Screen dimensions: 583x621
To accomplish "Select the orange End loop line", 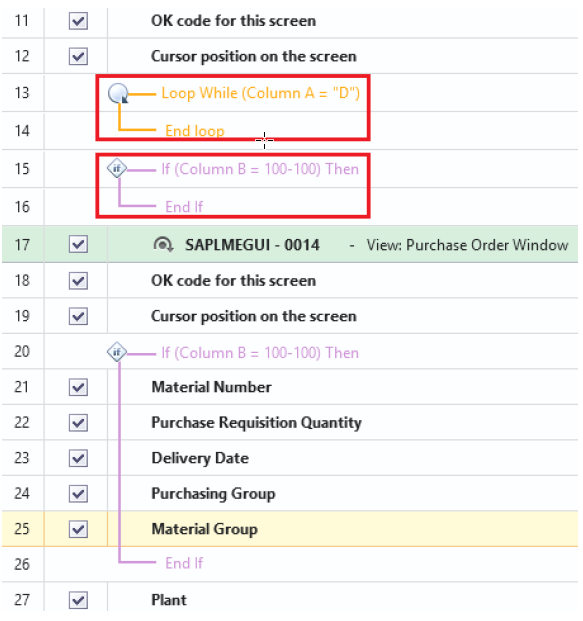I will point(194,131).
